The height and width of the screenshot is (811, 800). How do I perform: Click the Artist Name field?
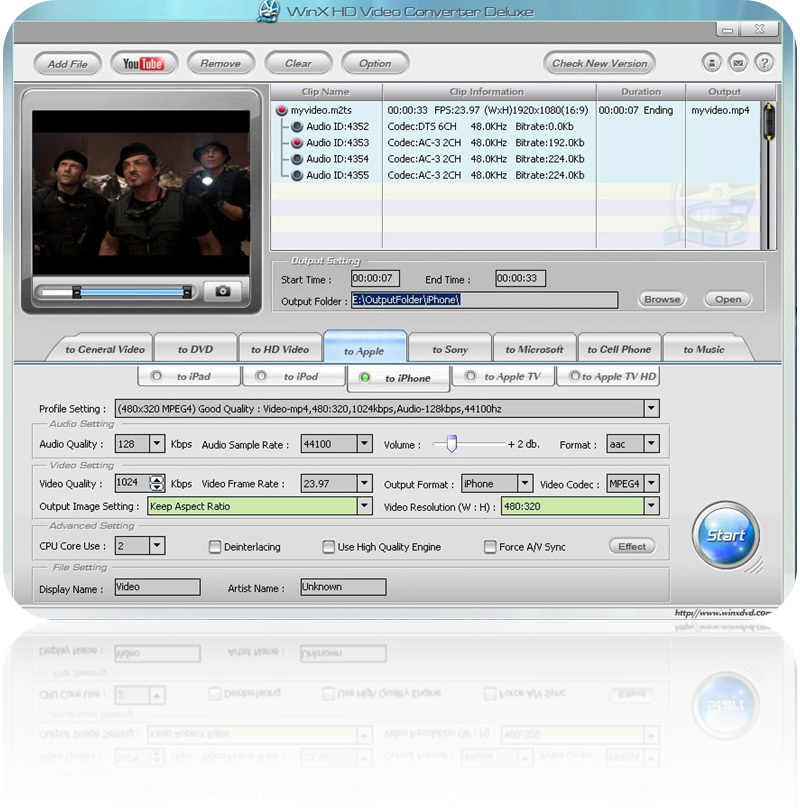click(x=343, y=587)
